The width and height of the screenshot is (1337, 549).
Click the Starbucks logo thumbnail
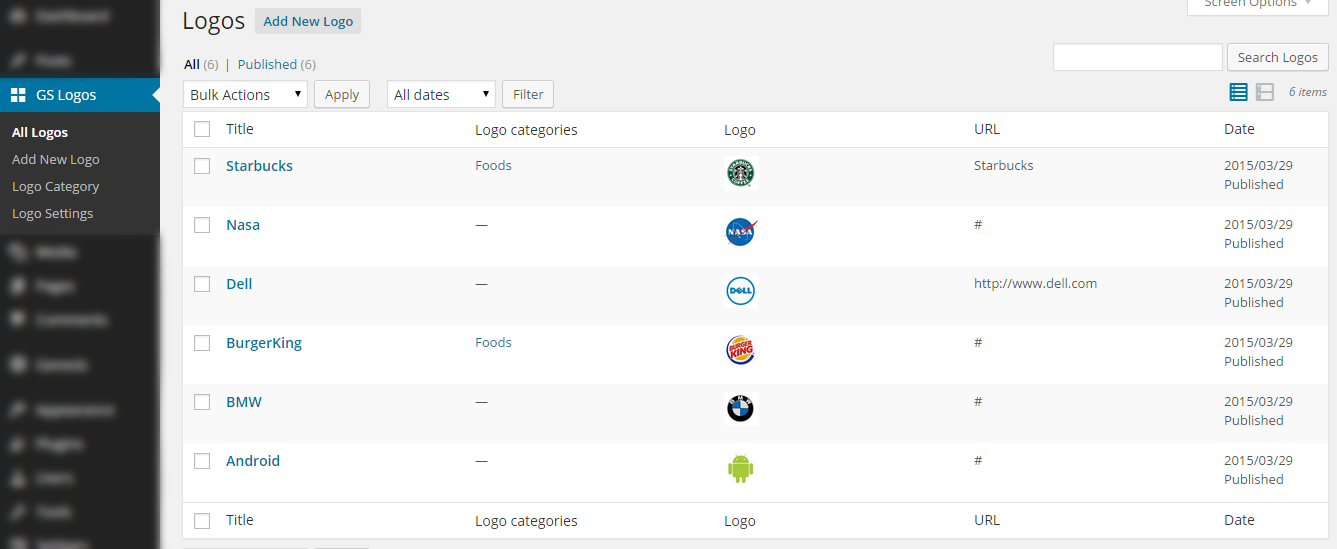point(740,173)
